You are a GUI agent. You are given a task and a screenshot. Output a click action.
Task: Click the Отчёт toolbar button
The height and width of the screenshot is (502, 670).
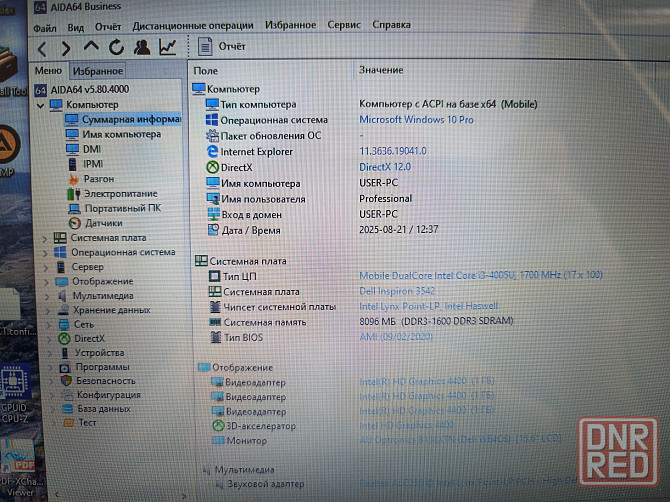tap(222, 46)
